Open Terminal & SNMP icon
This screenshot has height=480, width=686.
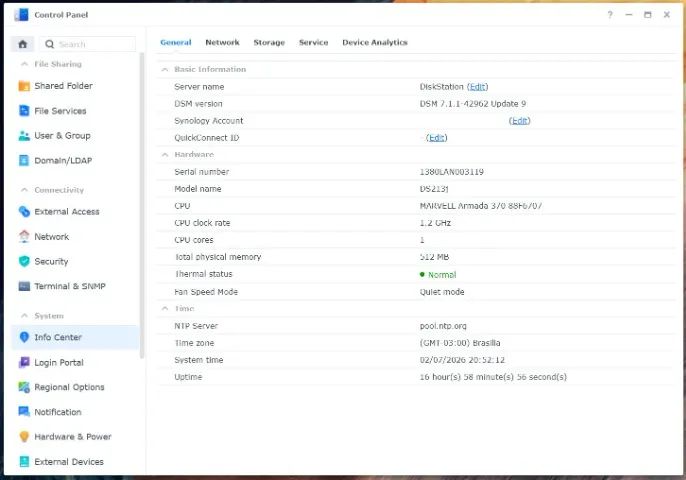pyautogui.click(x=24, y=286)
